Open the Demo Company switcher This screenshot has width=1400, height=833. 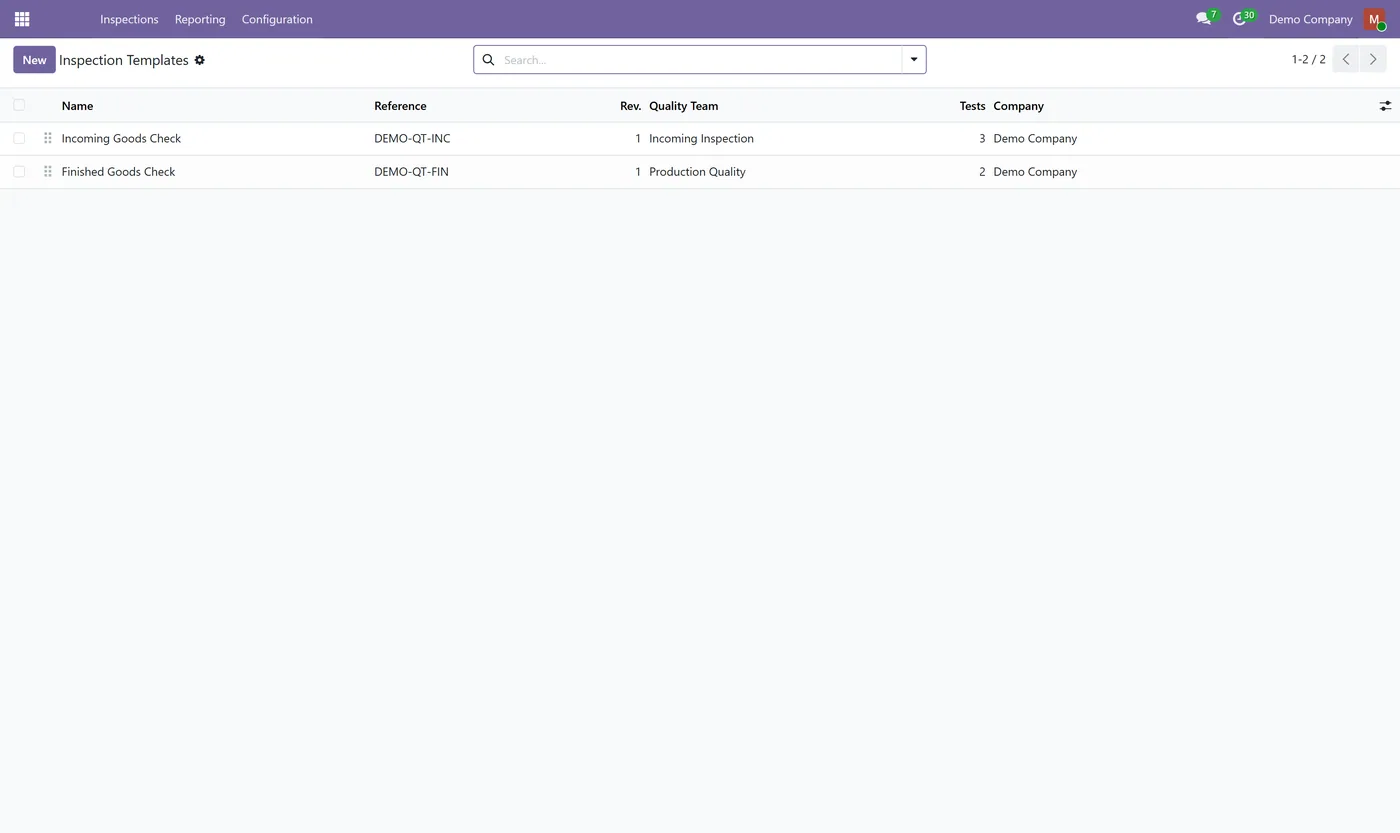[x=1310, y=19]
